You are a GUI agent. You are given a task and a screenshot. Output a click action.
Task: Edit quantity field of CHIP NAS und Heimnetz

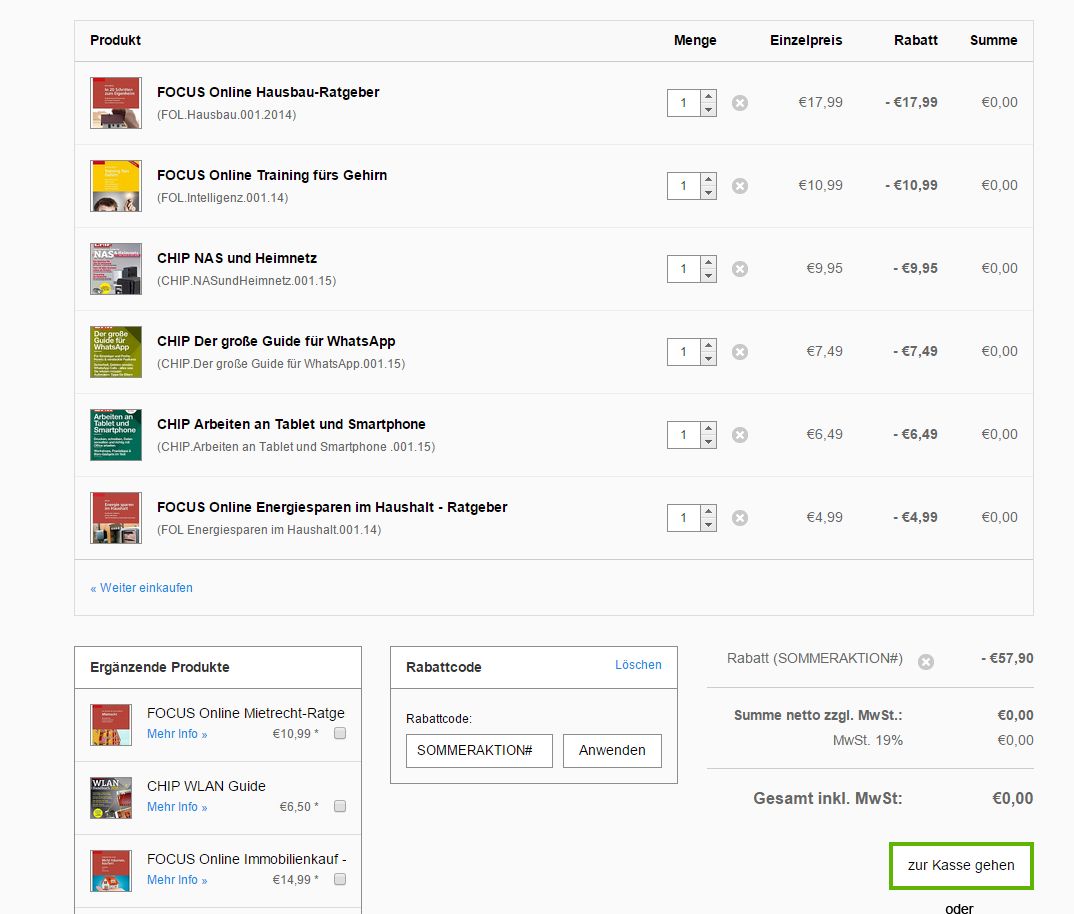point(684,269)
